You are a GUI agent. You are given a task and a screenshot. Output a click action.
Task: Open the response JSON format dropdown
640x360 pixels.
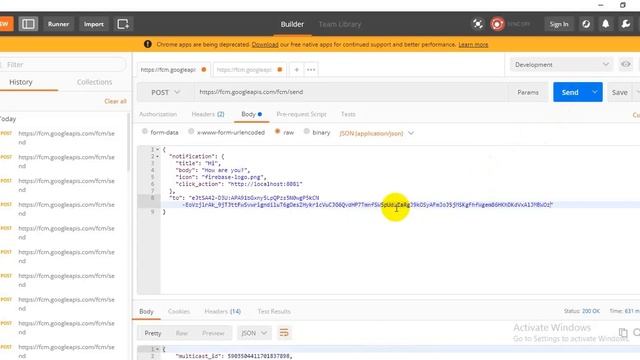coord(254,333)
